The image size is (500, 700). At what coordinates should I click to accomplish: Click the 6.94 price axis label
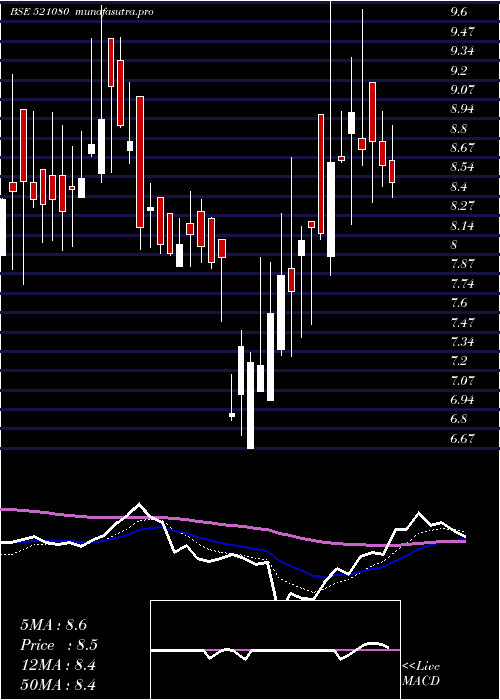(x=462, y=400)
